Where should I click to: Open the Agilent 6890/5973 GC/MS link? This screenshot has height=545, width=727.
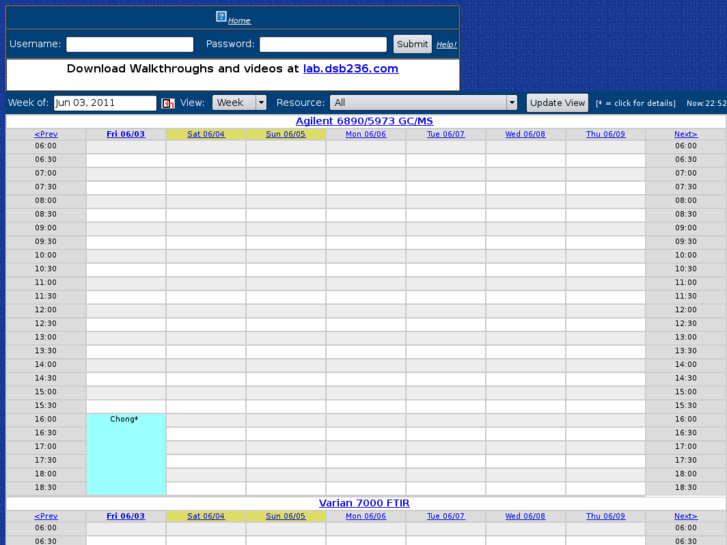point(364,121)
